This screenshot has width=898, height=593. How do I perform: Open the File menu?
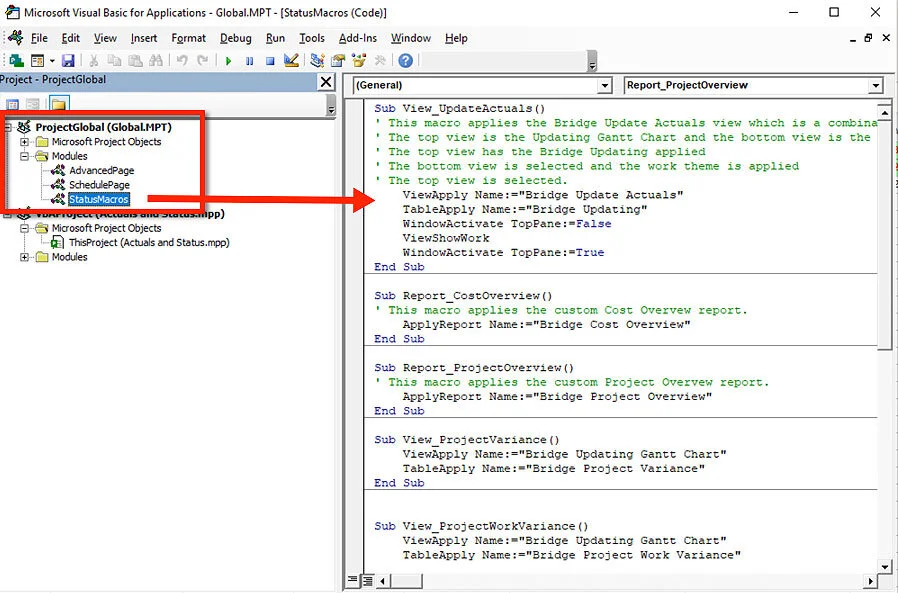39,38
